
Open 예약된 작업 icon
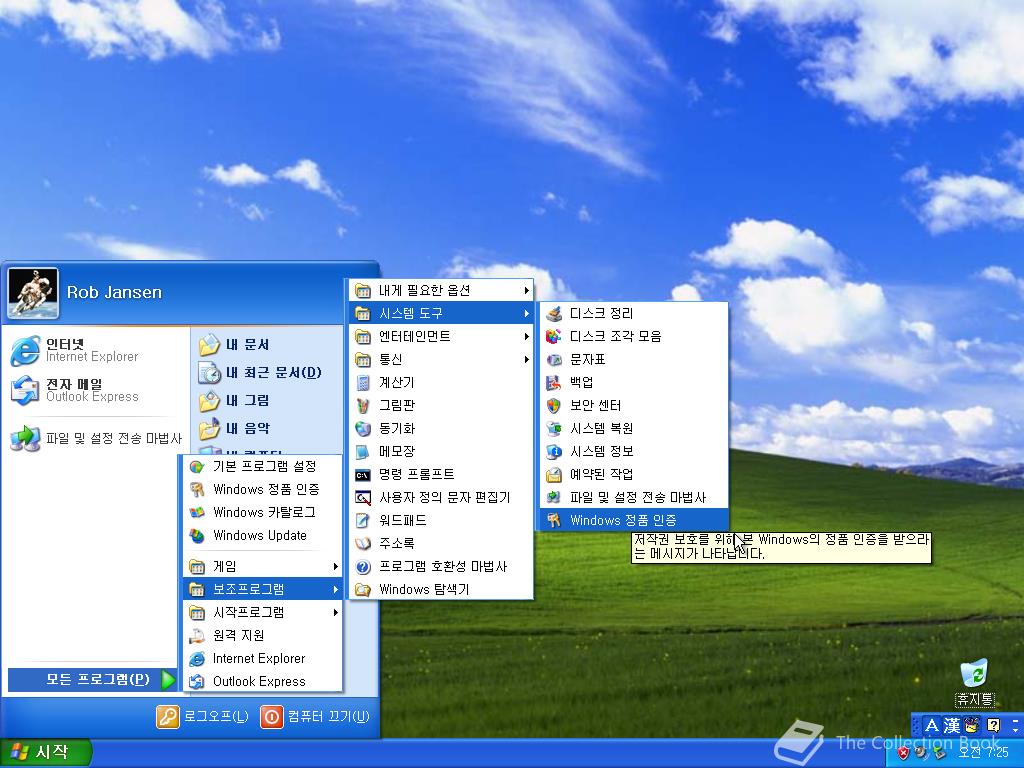554,475
